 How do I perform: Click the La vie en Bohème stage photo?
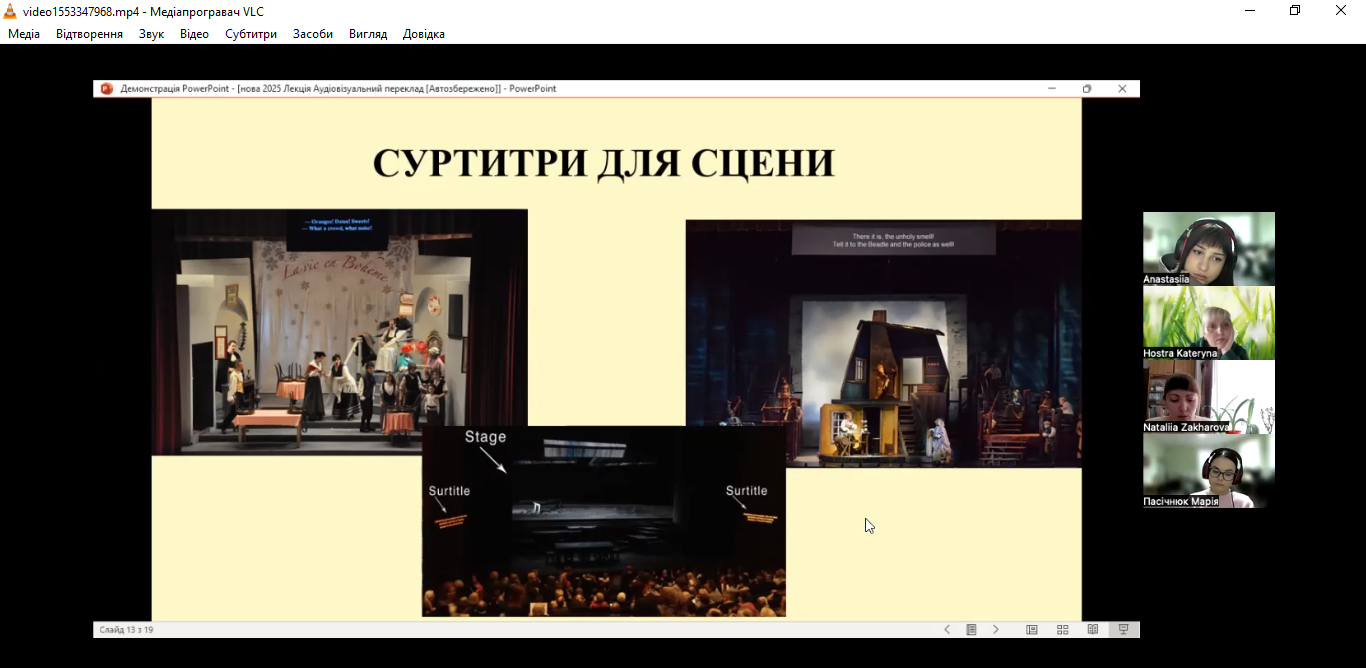click(x=339, y=332)
